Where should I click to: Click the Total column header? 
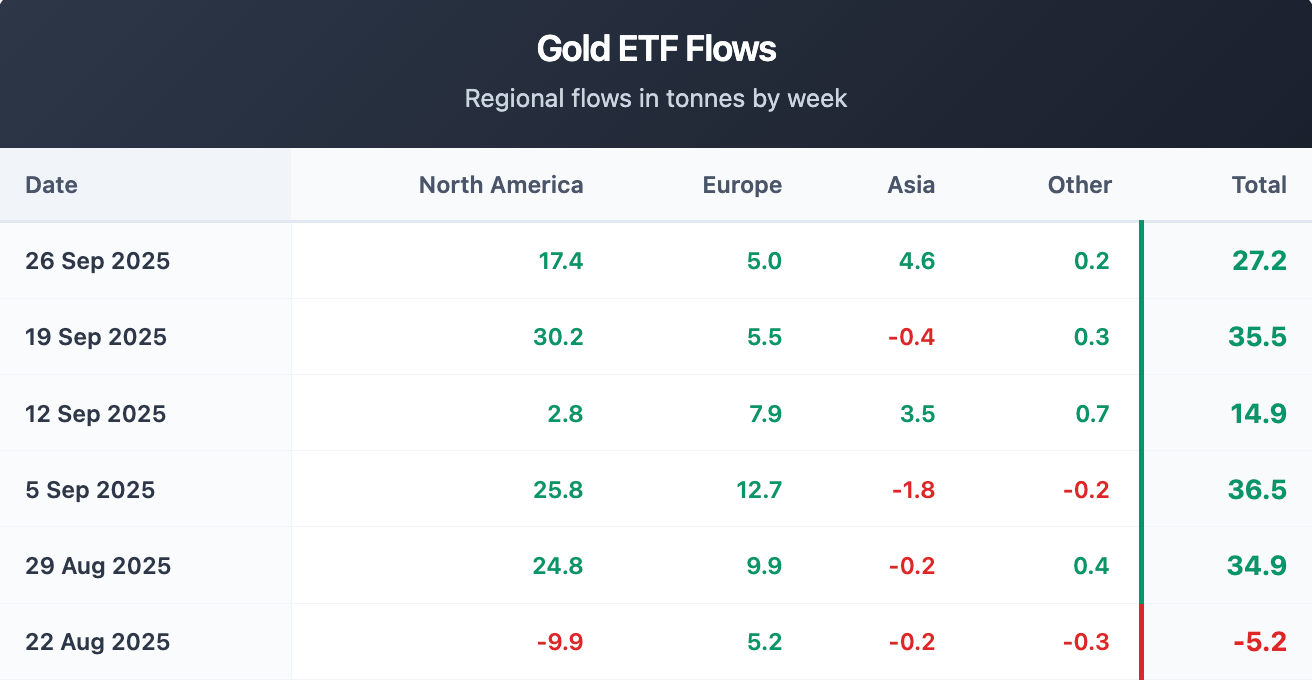click(x=1259, y=185)
